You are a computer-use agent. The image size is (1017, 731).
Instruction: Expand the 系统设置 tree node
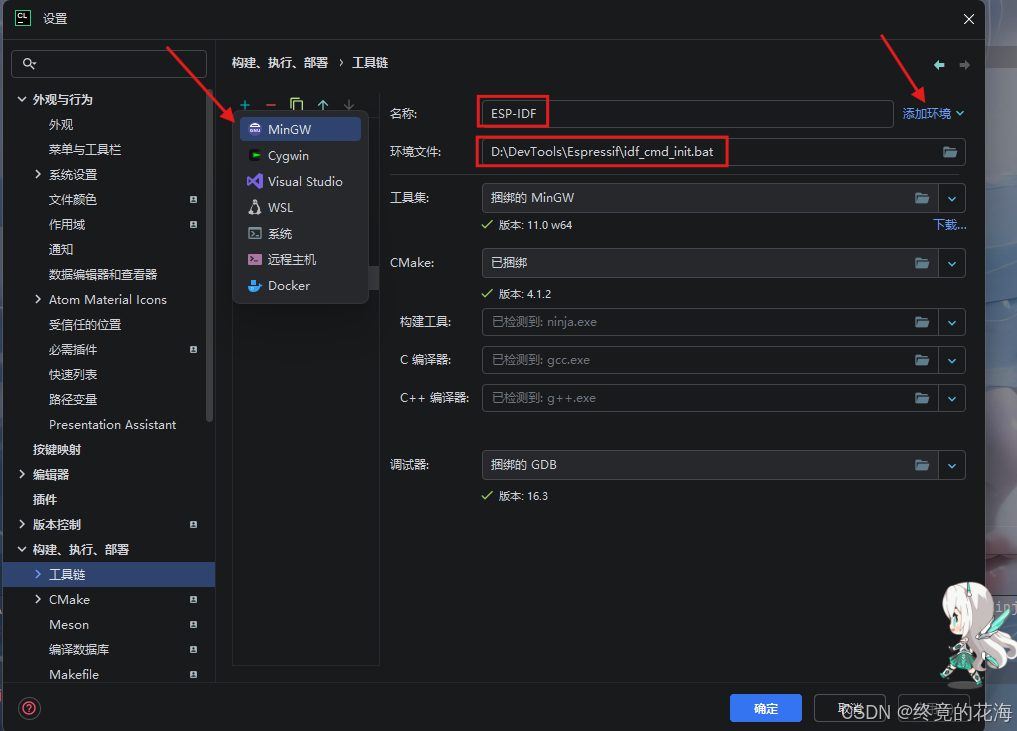38,174
